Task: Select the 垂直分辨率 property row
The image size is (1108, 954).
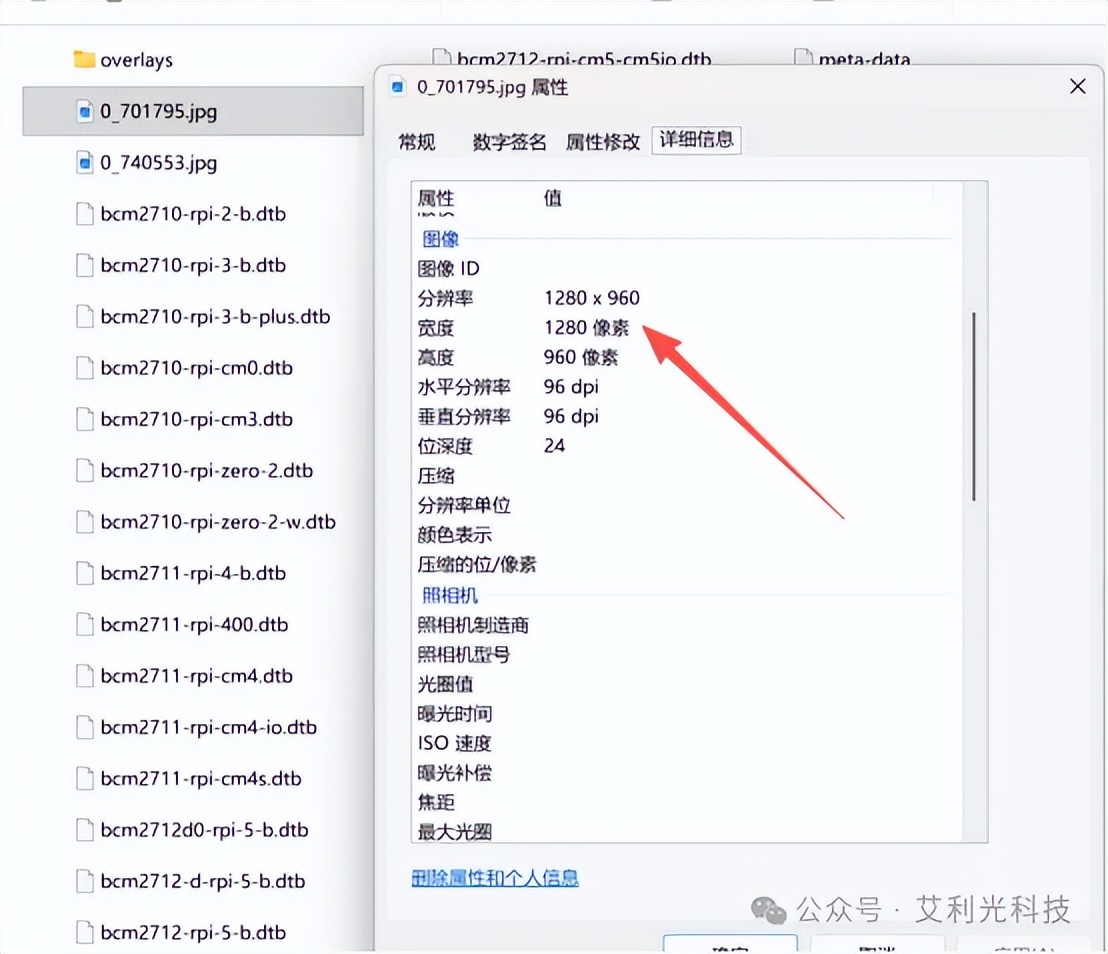Action: point(685,416)
